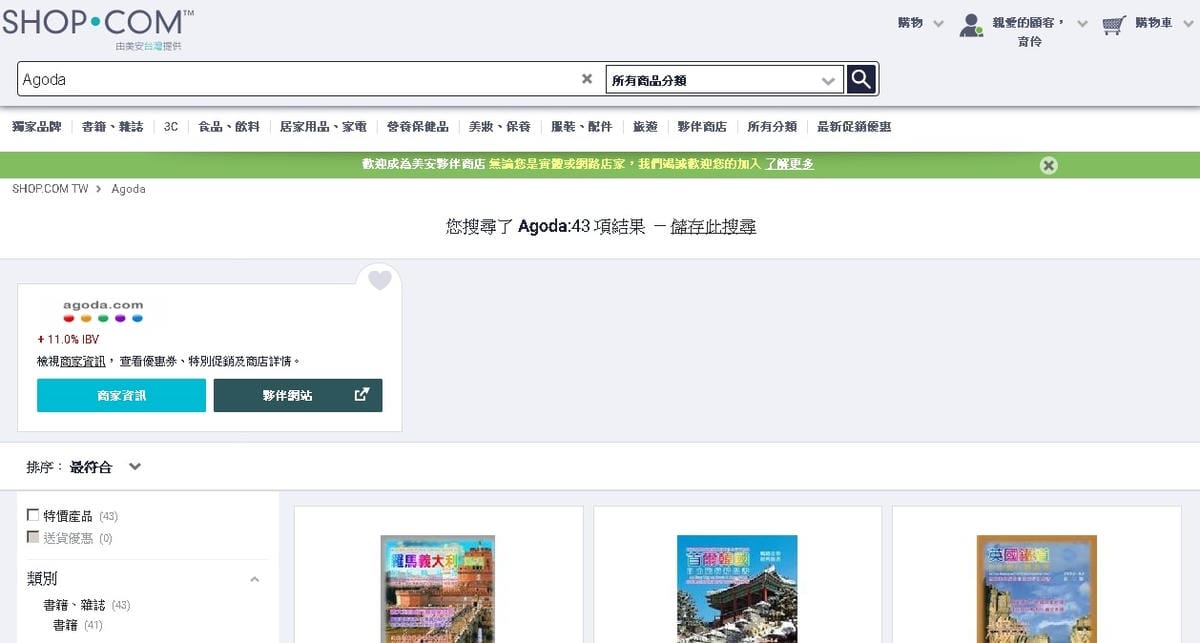
Task: Click the SHOP.COM logo
Action: tap(98, 22)
